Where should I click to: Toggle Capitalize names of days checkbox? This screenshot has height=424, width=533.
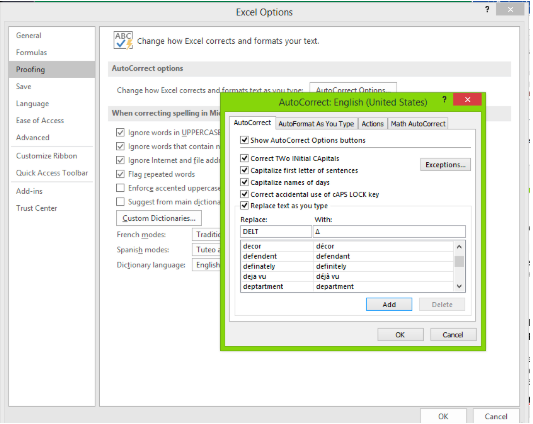point(244,182)
